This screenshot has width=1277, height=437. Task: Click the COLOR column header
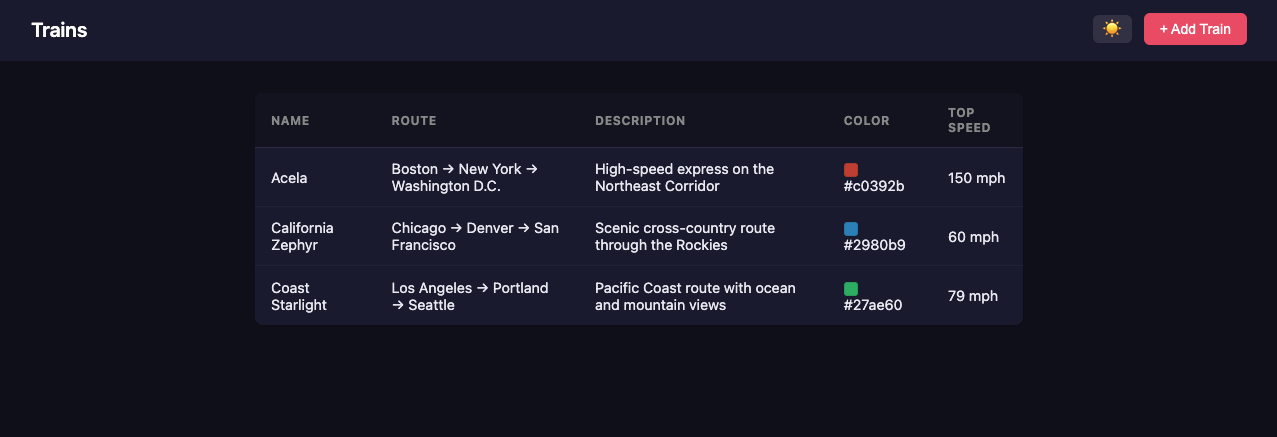pos(866,121)
